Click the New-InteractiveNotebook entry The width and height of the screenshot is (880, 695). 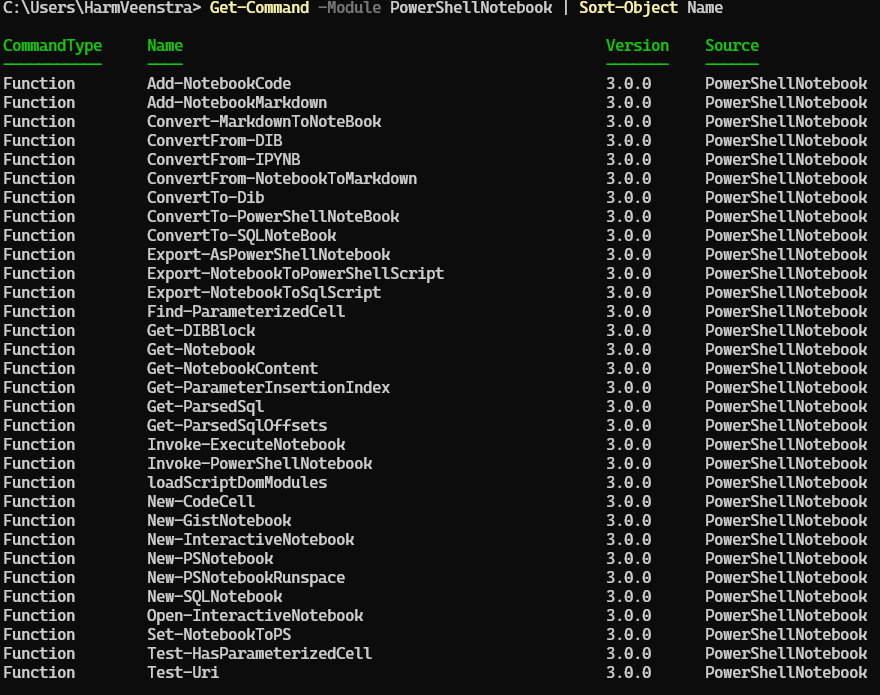coord(250,540)
